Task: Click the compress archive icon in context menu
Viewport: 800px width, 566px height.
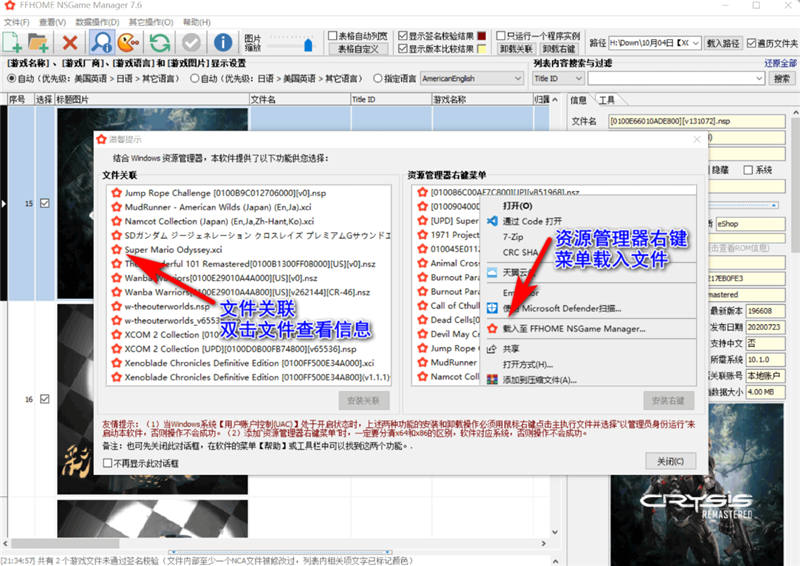Action: pos(492,380)
